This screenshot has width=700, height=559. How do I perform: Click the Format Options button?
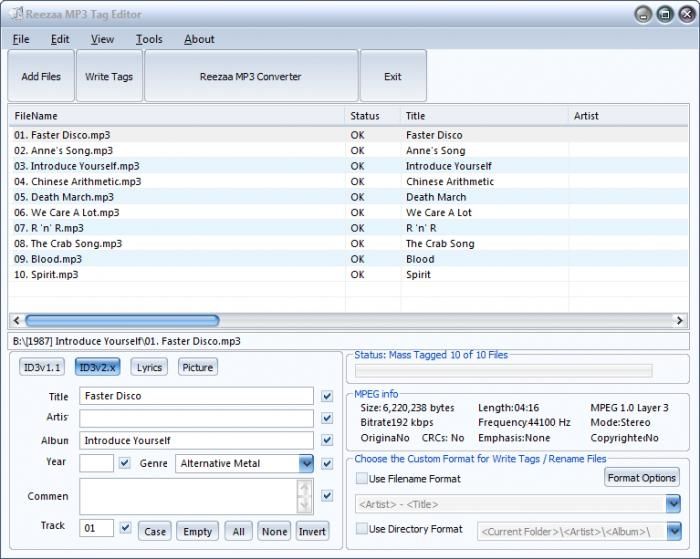(642, 478)
